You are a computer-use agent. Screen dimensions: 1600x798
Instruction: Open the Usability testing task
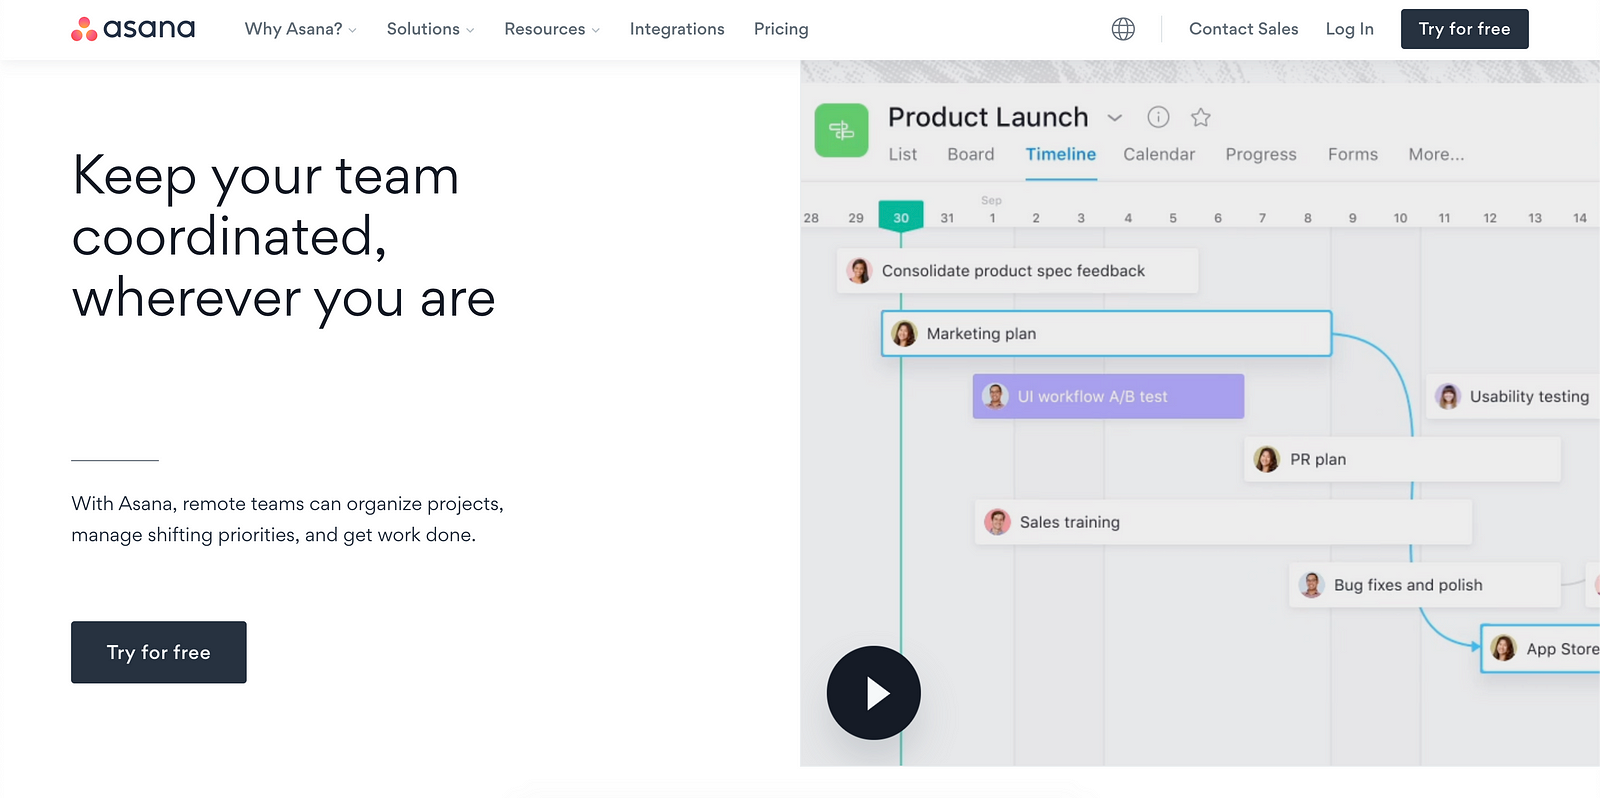1512,396
